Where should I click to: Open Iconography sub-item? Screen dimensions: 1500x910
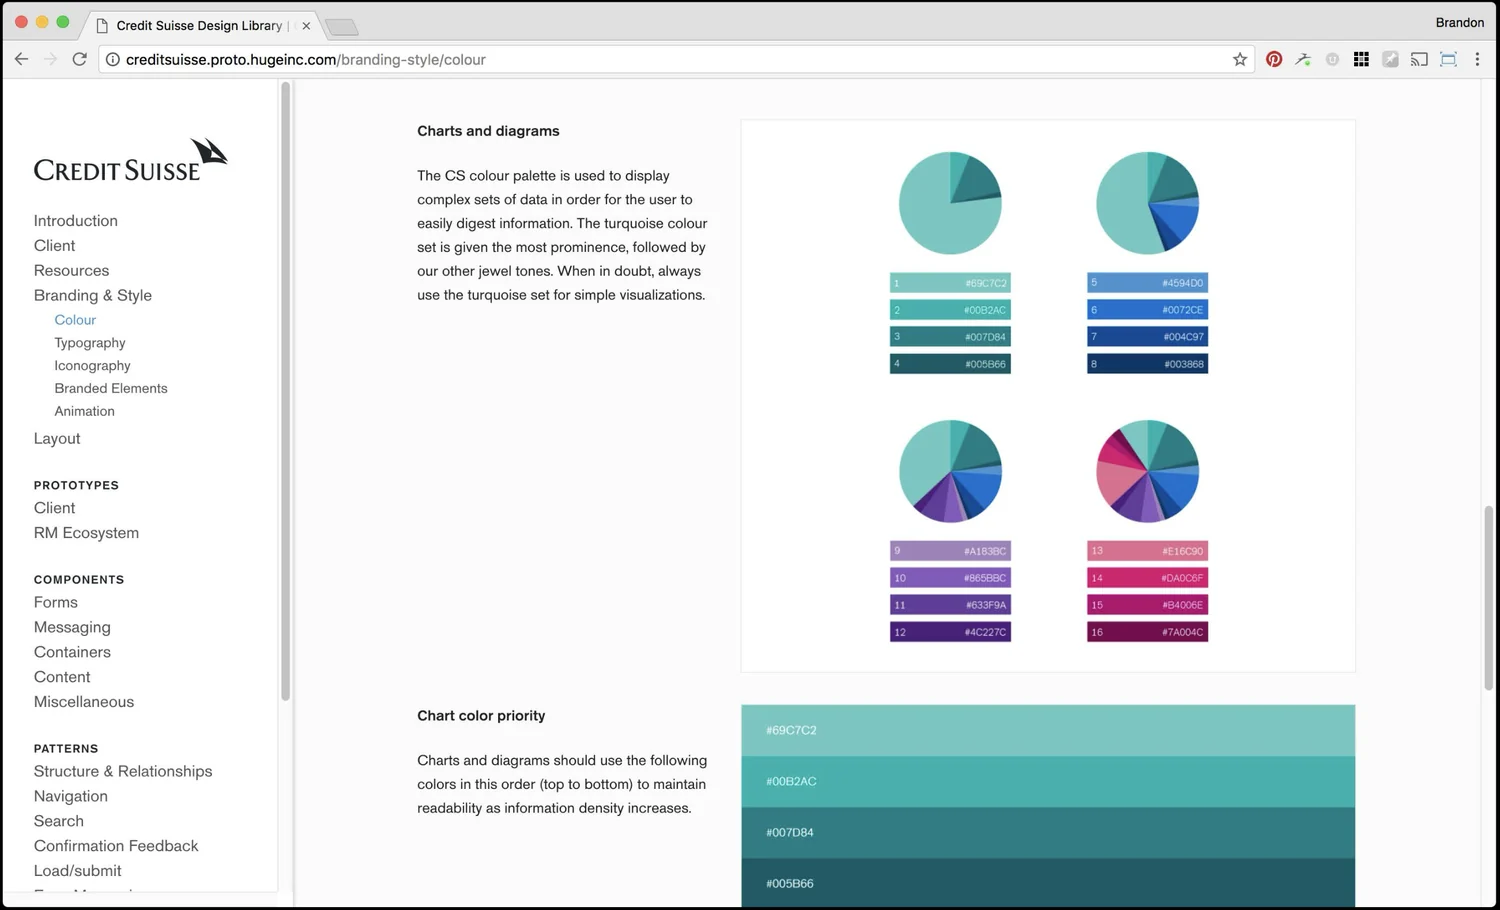click(92, 366)
